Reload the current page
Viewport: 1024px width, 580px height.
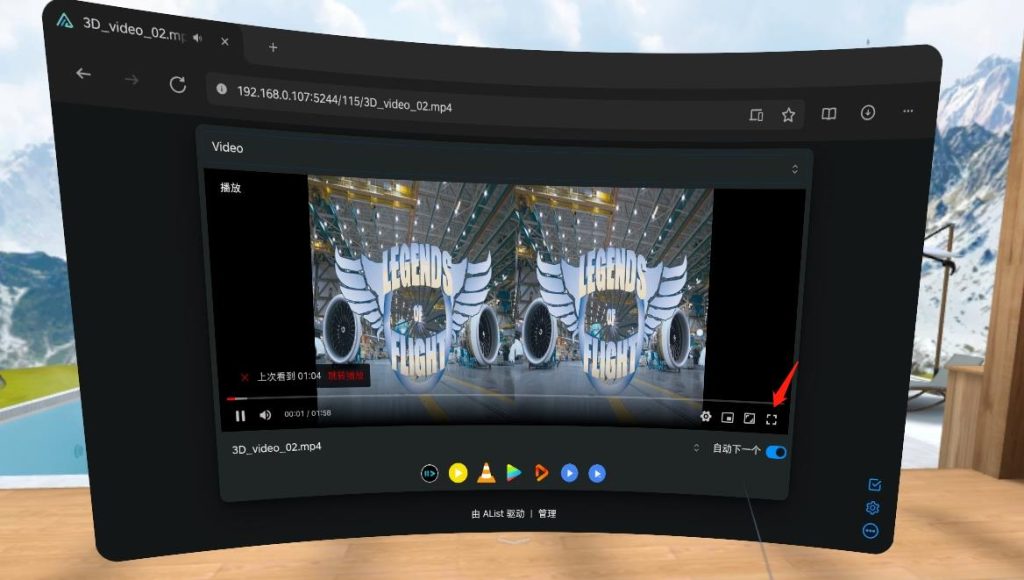pos(178,84)
